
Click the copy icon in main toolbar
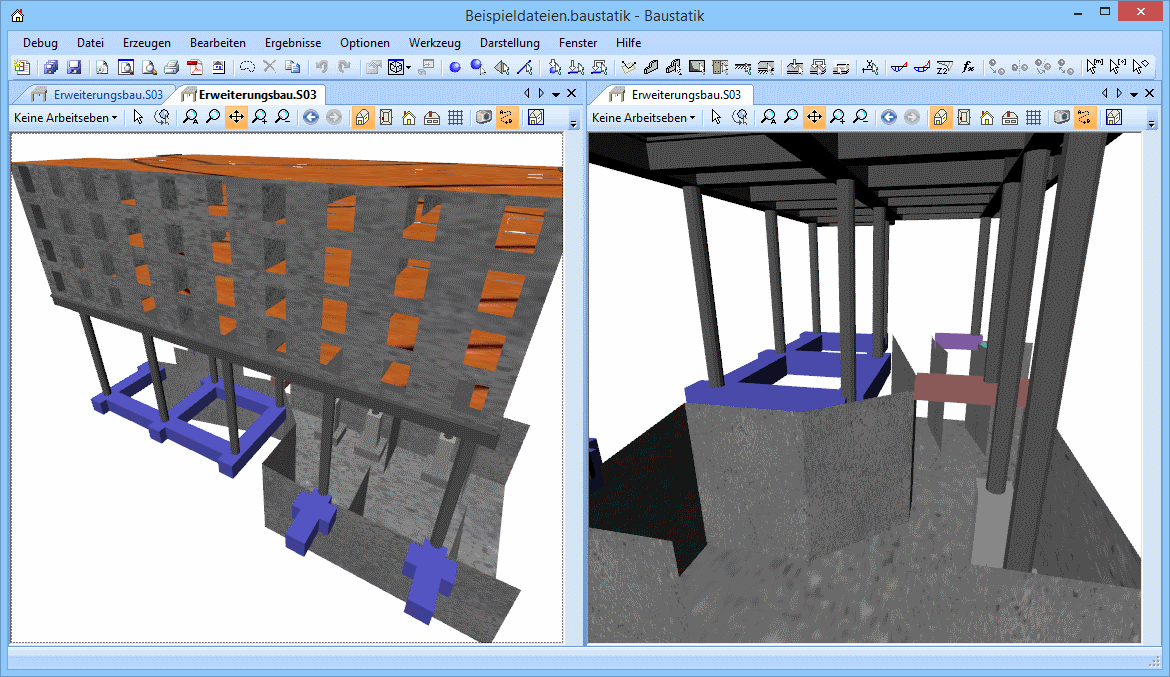(x=292, y=68)
